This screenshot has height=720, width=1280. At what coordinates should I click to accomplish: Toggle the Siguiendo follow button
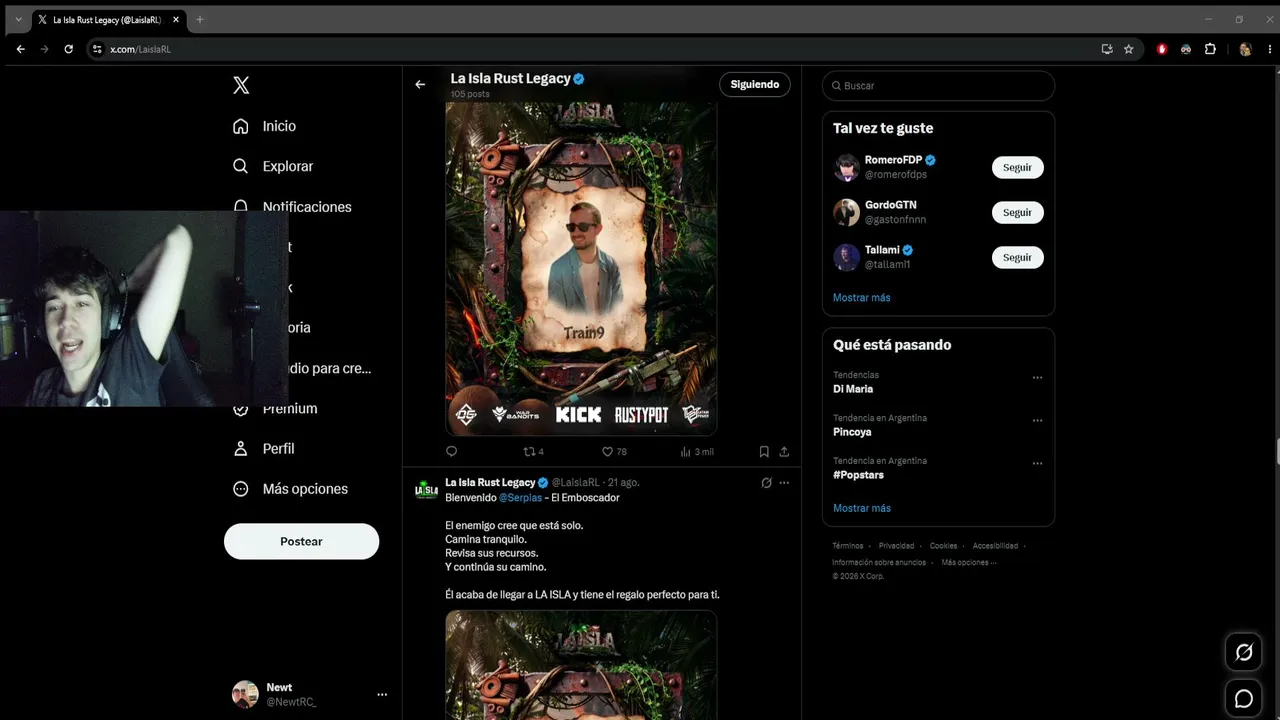[755, 85]
